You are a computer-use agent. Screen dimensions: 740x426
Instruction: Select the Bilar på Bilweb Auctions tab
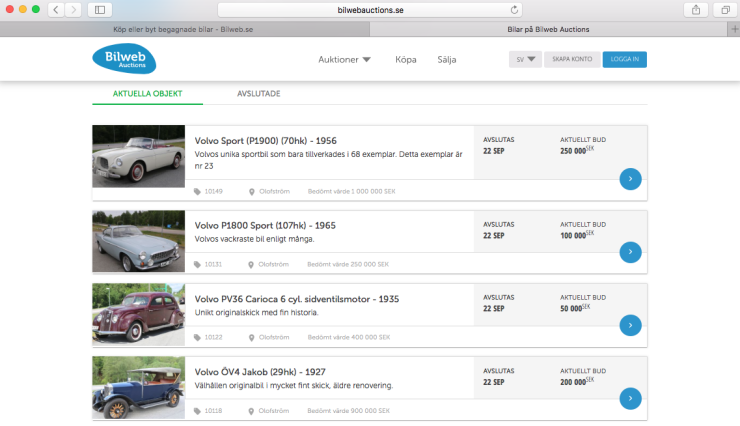click(548, 29)
